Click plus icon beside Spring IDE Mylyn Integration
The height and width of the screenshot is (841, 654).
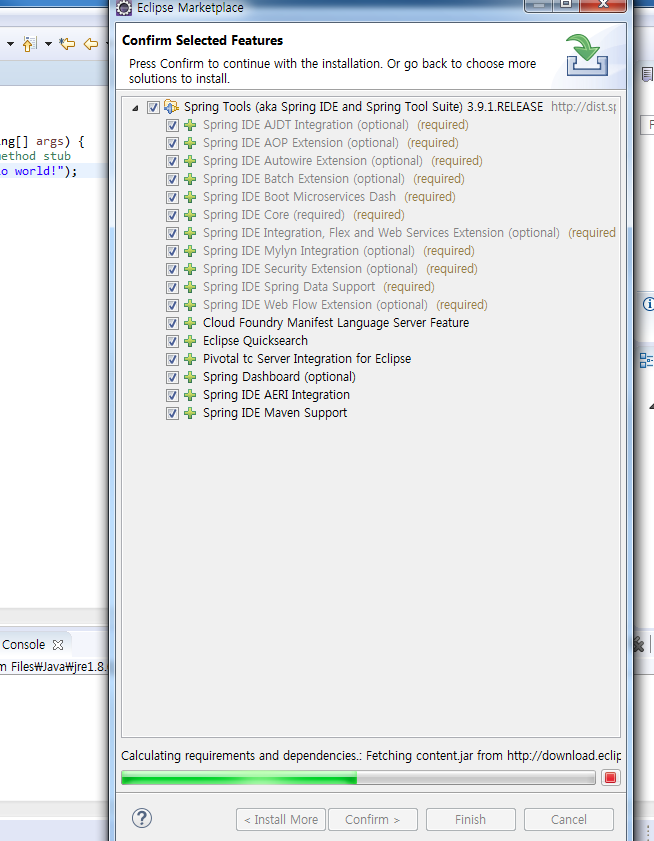(190, 251)
